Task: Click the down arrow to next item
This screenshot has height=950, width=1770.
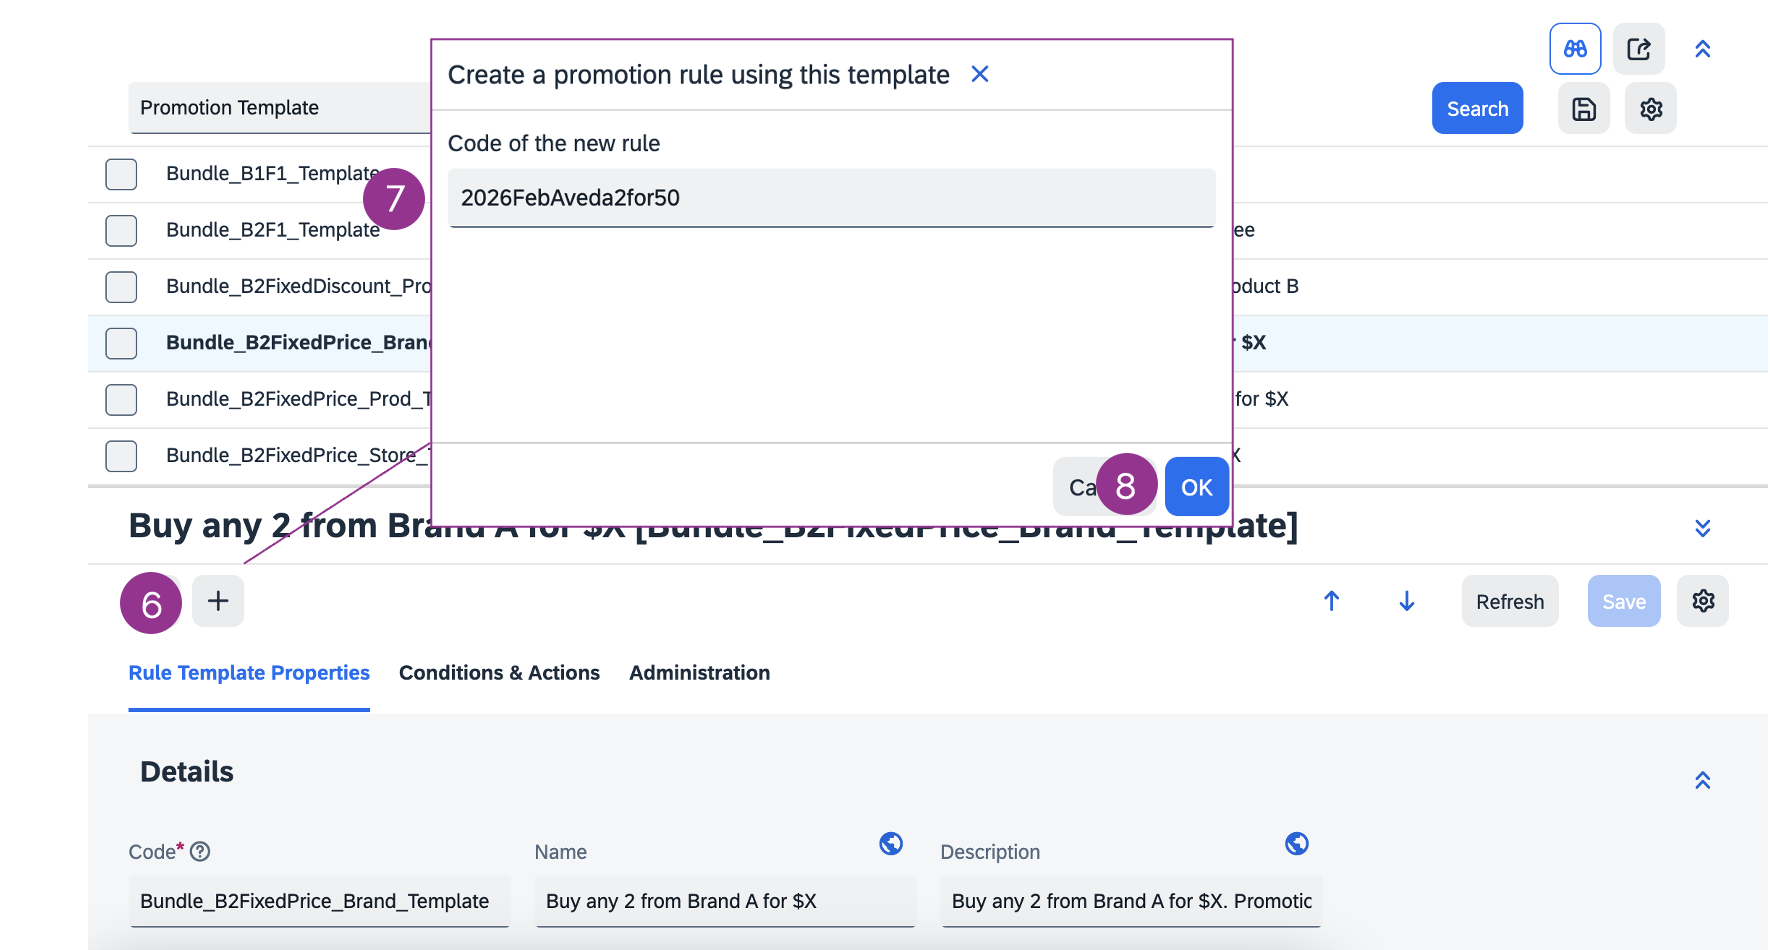Action: [1406, 601]
